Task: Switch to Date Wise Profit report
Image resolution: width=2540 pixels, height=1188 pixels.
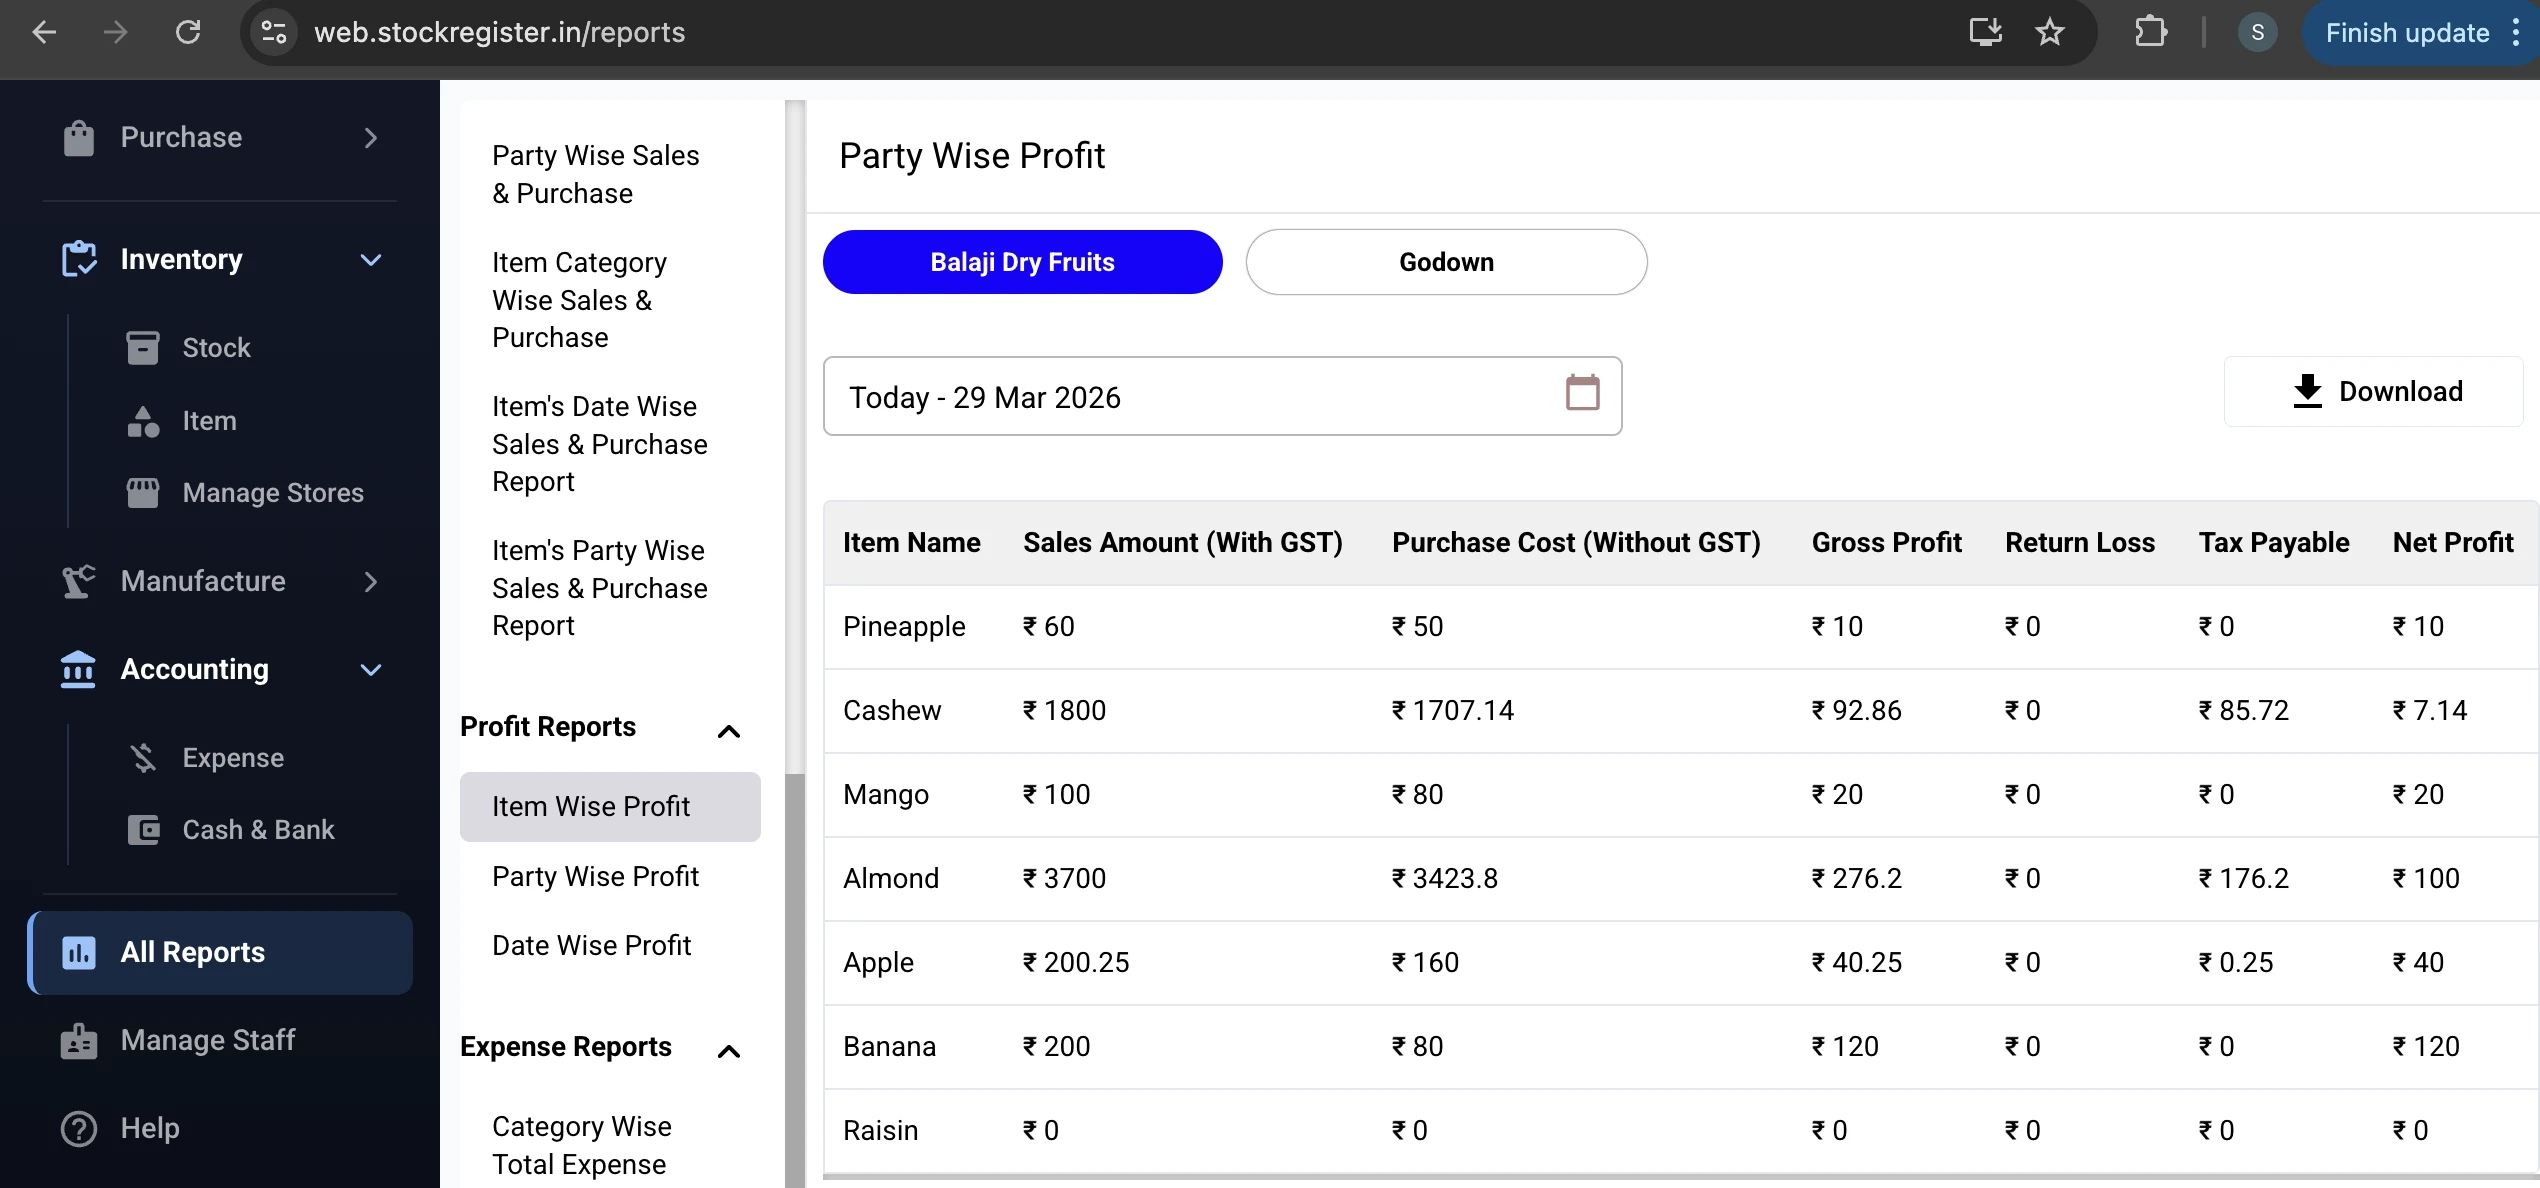Action: [x=591, y=944]
